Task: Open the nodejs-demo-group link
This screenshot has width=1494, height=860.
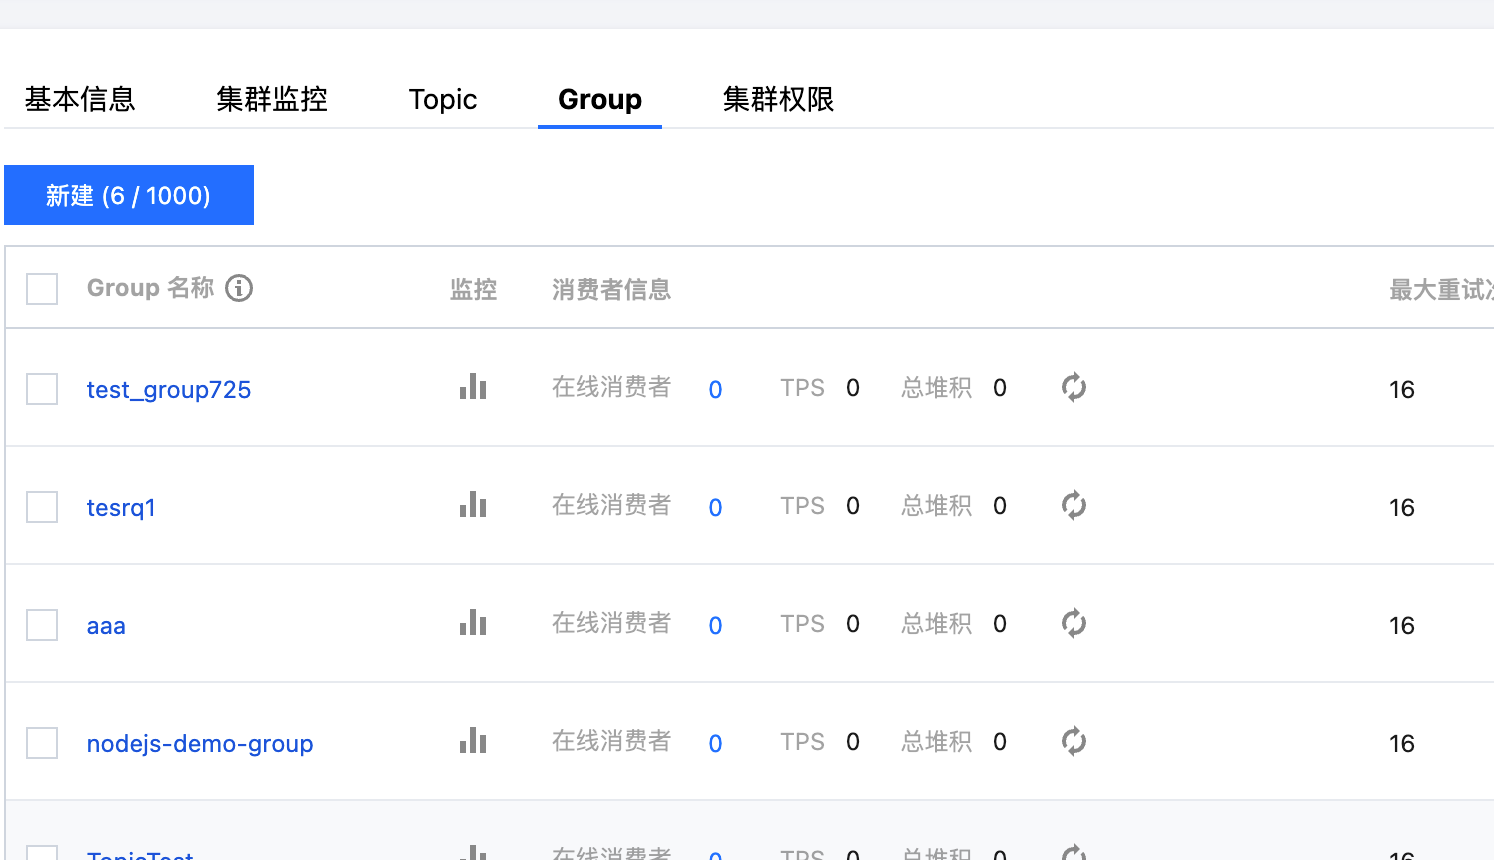Action: [200, 743]
